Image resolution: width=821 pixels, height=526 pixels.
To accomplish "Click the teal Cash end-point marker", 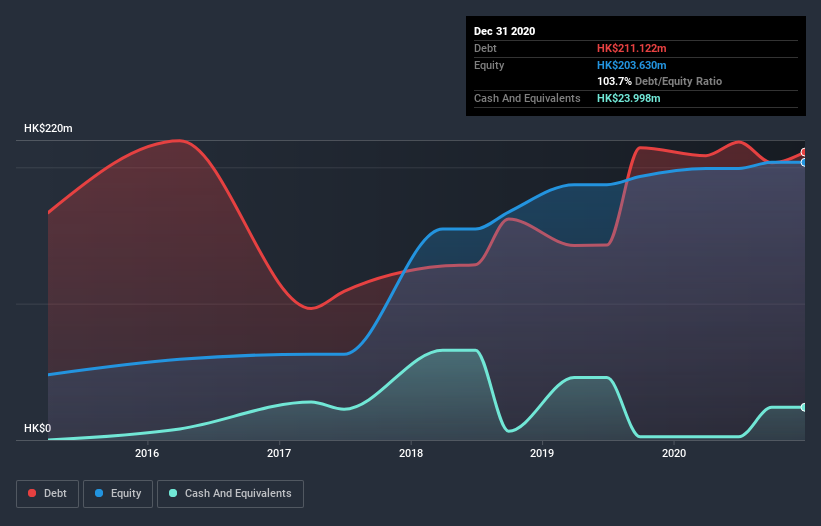I will pyautogui.click(x=804, y=407).
